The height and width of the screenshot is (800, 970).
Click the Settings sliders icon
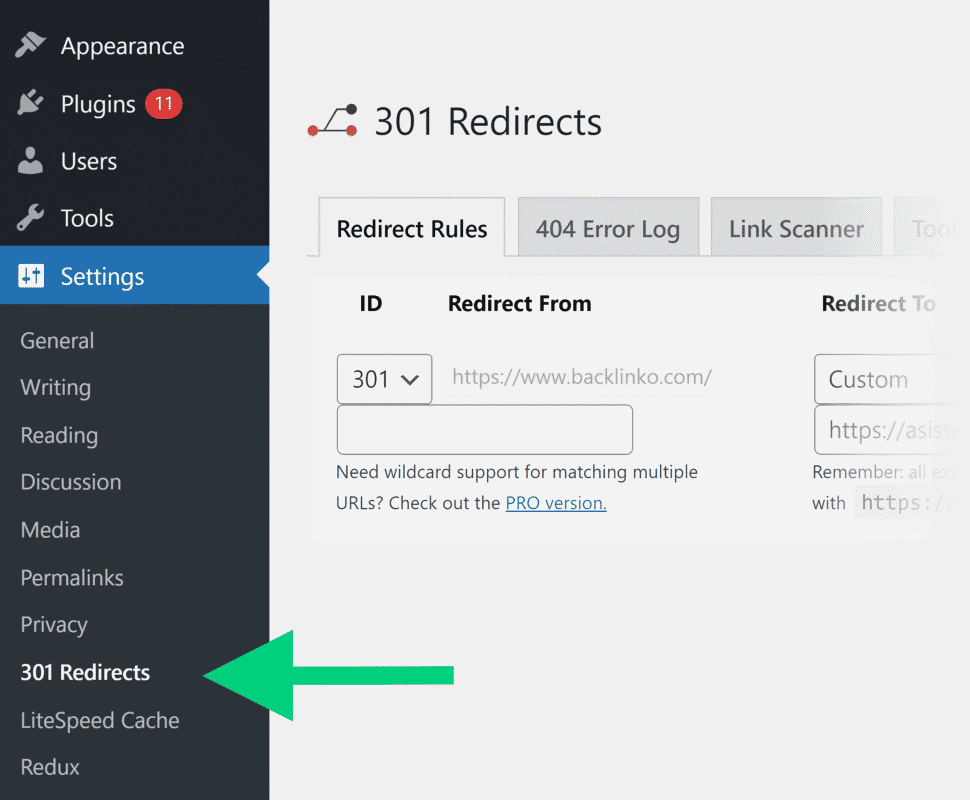(31, 276)
